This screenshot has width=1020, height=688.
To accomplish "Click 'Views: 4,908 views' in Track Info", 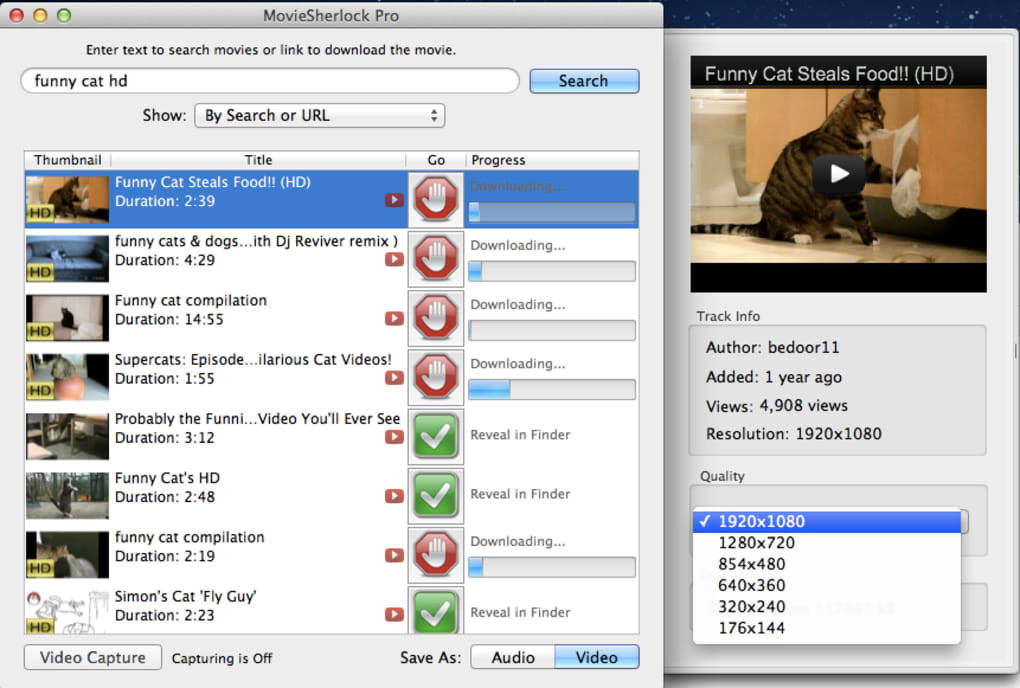I will (x=777, y=406).
